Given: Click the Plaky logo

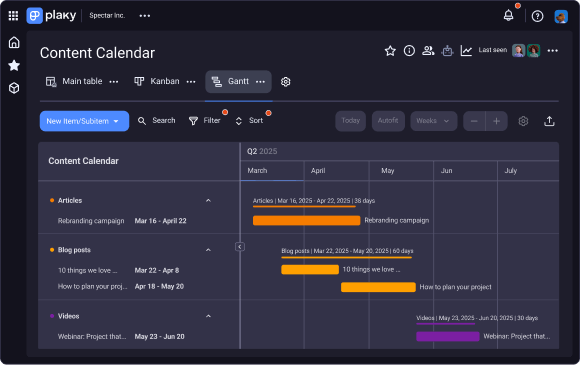Looking at the screenshot, I should (51, 16).
